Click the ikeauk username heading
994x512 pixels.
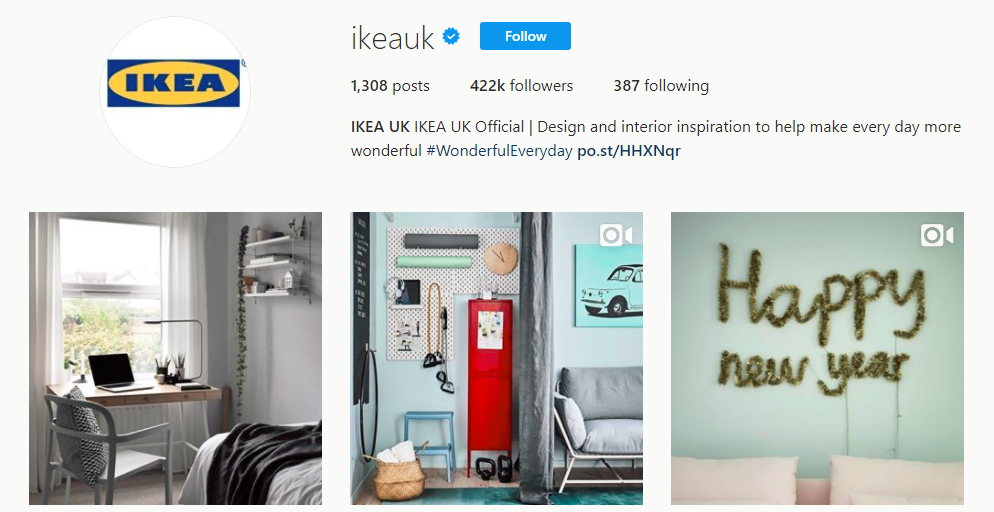tap(392, 37)
